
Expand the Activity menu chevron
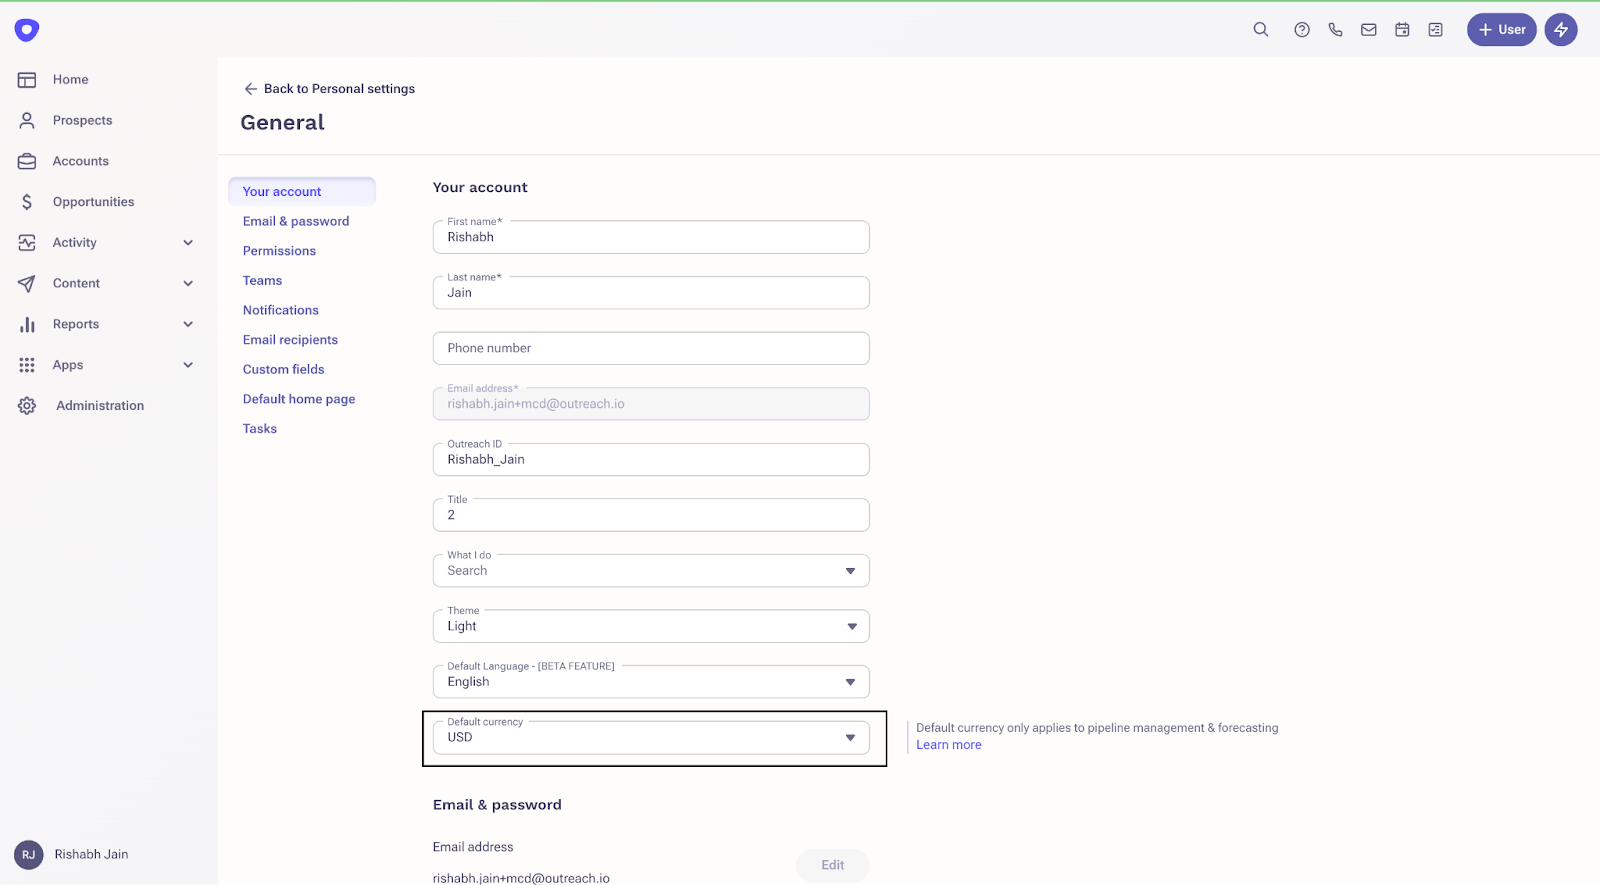(x=188, y=243)
